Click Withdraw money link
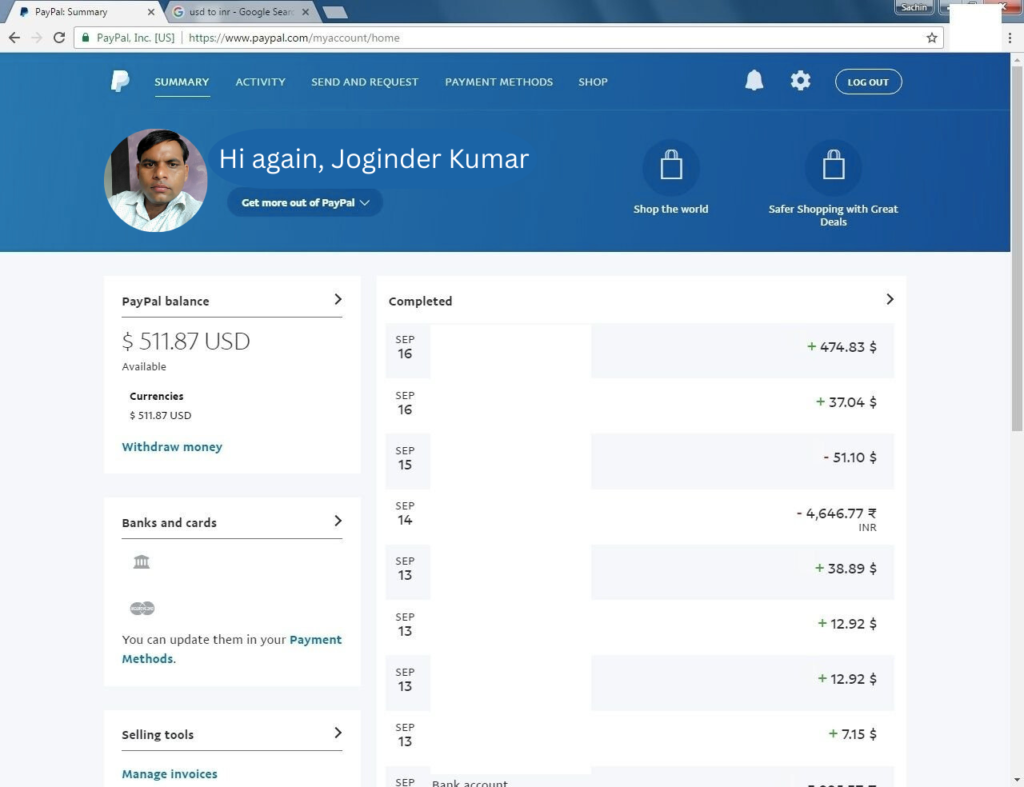Image resolution: width=1024 pixels, height=787 pixels. 172,447
